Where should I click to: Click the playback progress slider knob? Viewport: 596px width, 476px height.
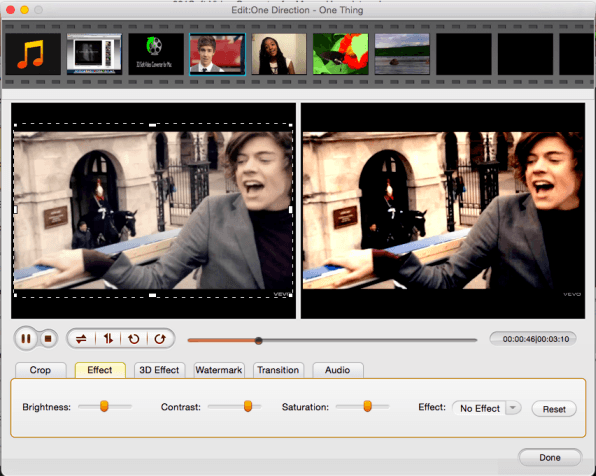258,341
